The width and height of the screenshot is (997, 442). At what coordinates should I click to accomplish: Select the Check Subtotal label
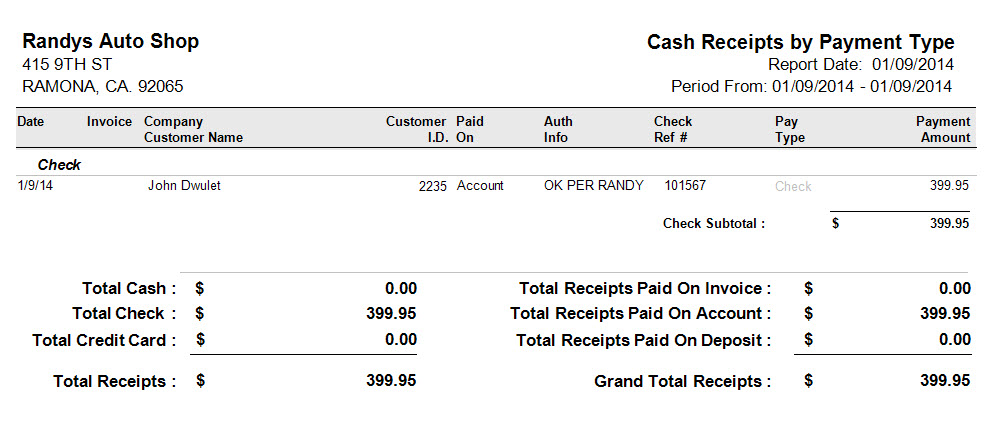point(714,223)
